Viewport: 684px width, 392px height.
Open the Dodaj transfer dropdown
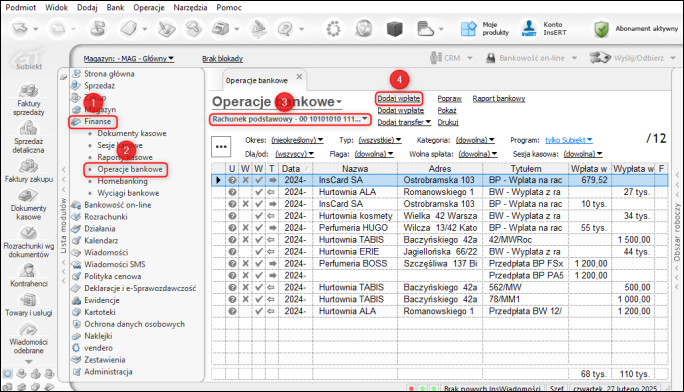tap(404, 122)
